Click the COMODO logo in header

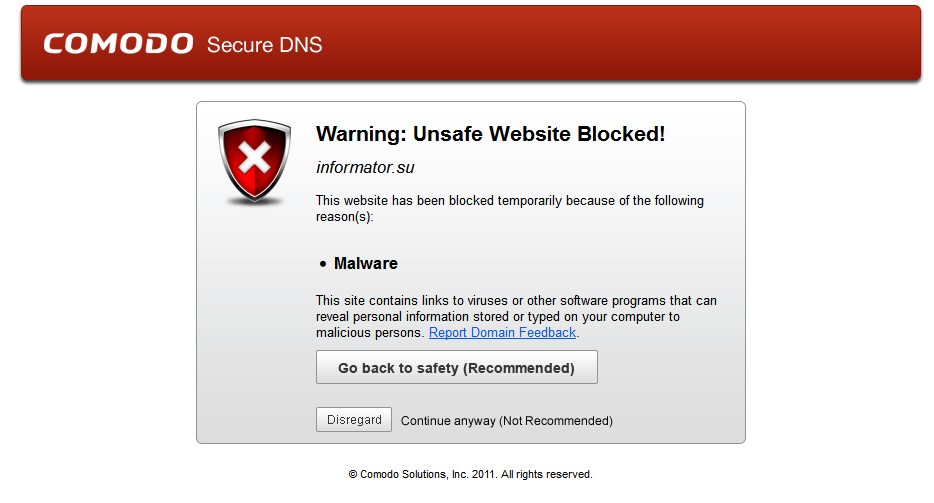[x=118, y=44]
